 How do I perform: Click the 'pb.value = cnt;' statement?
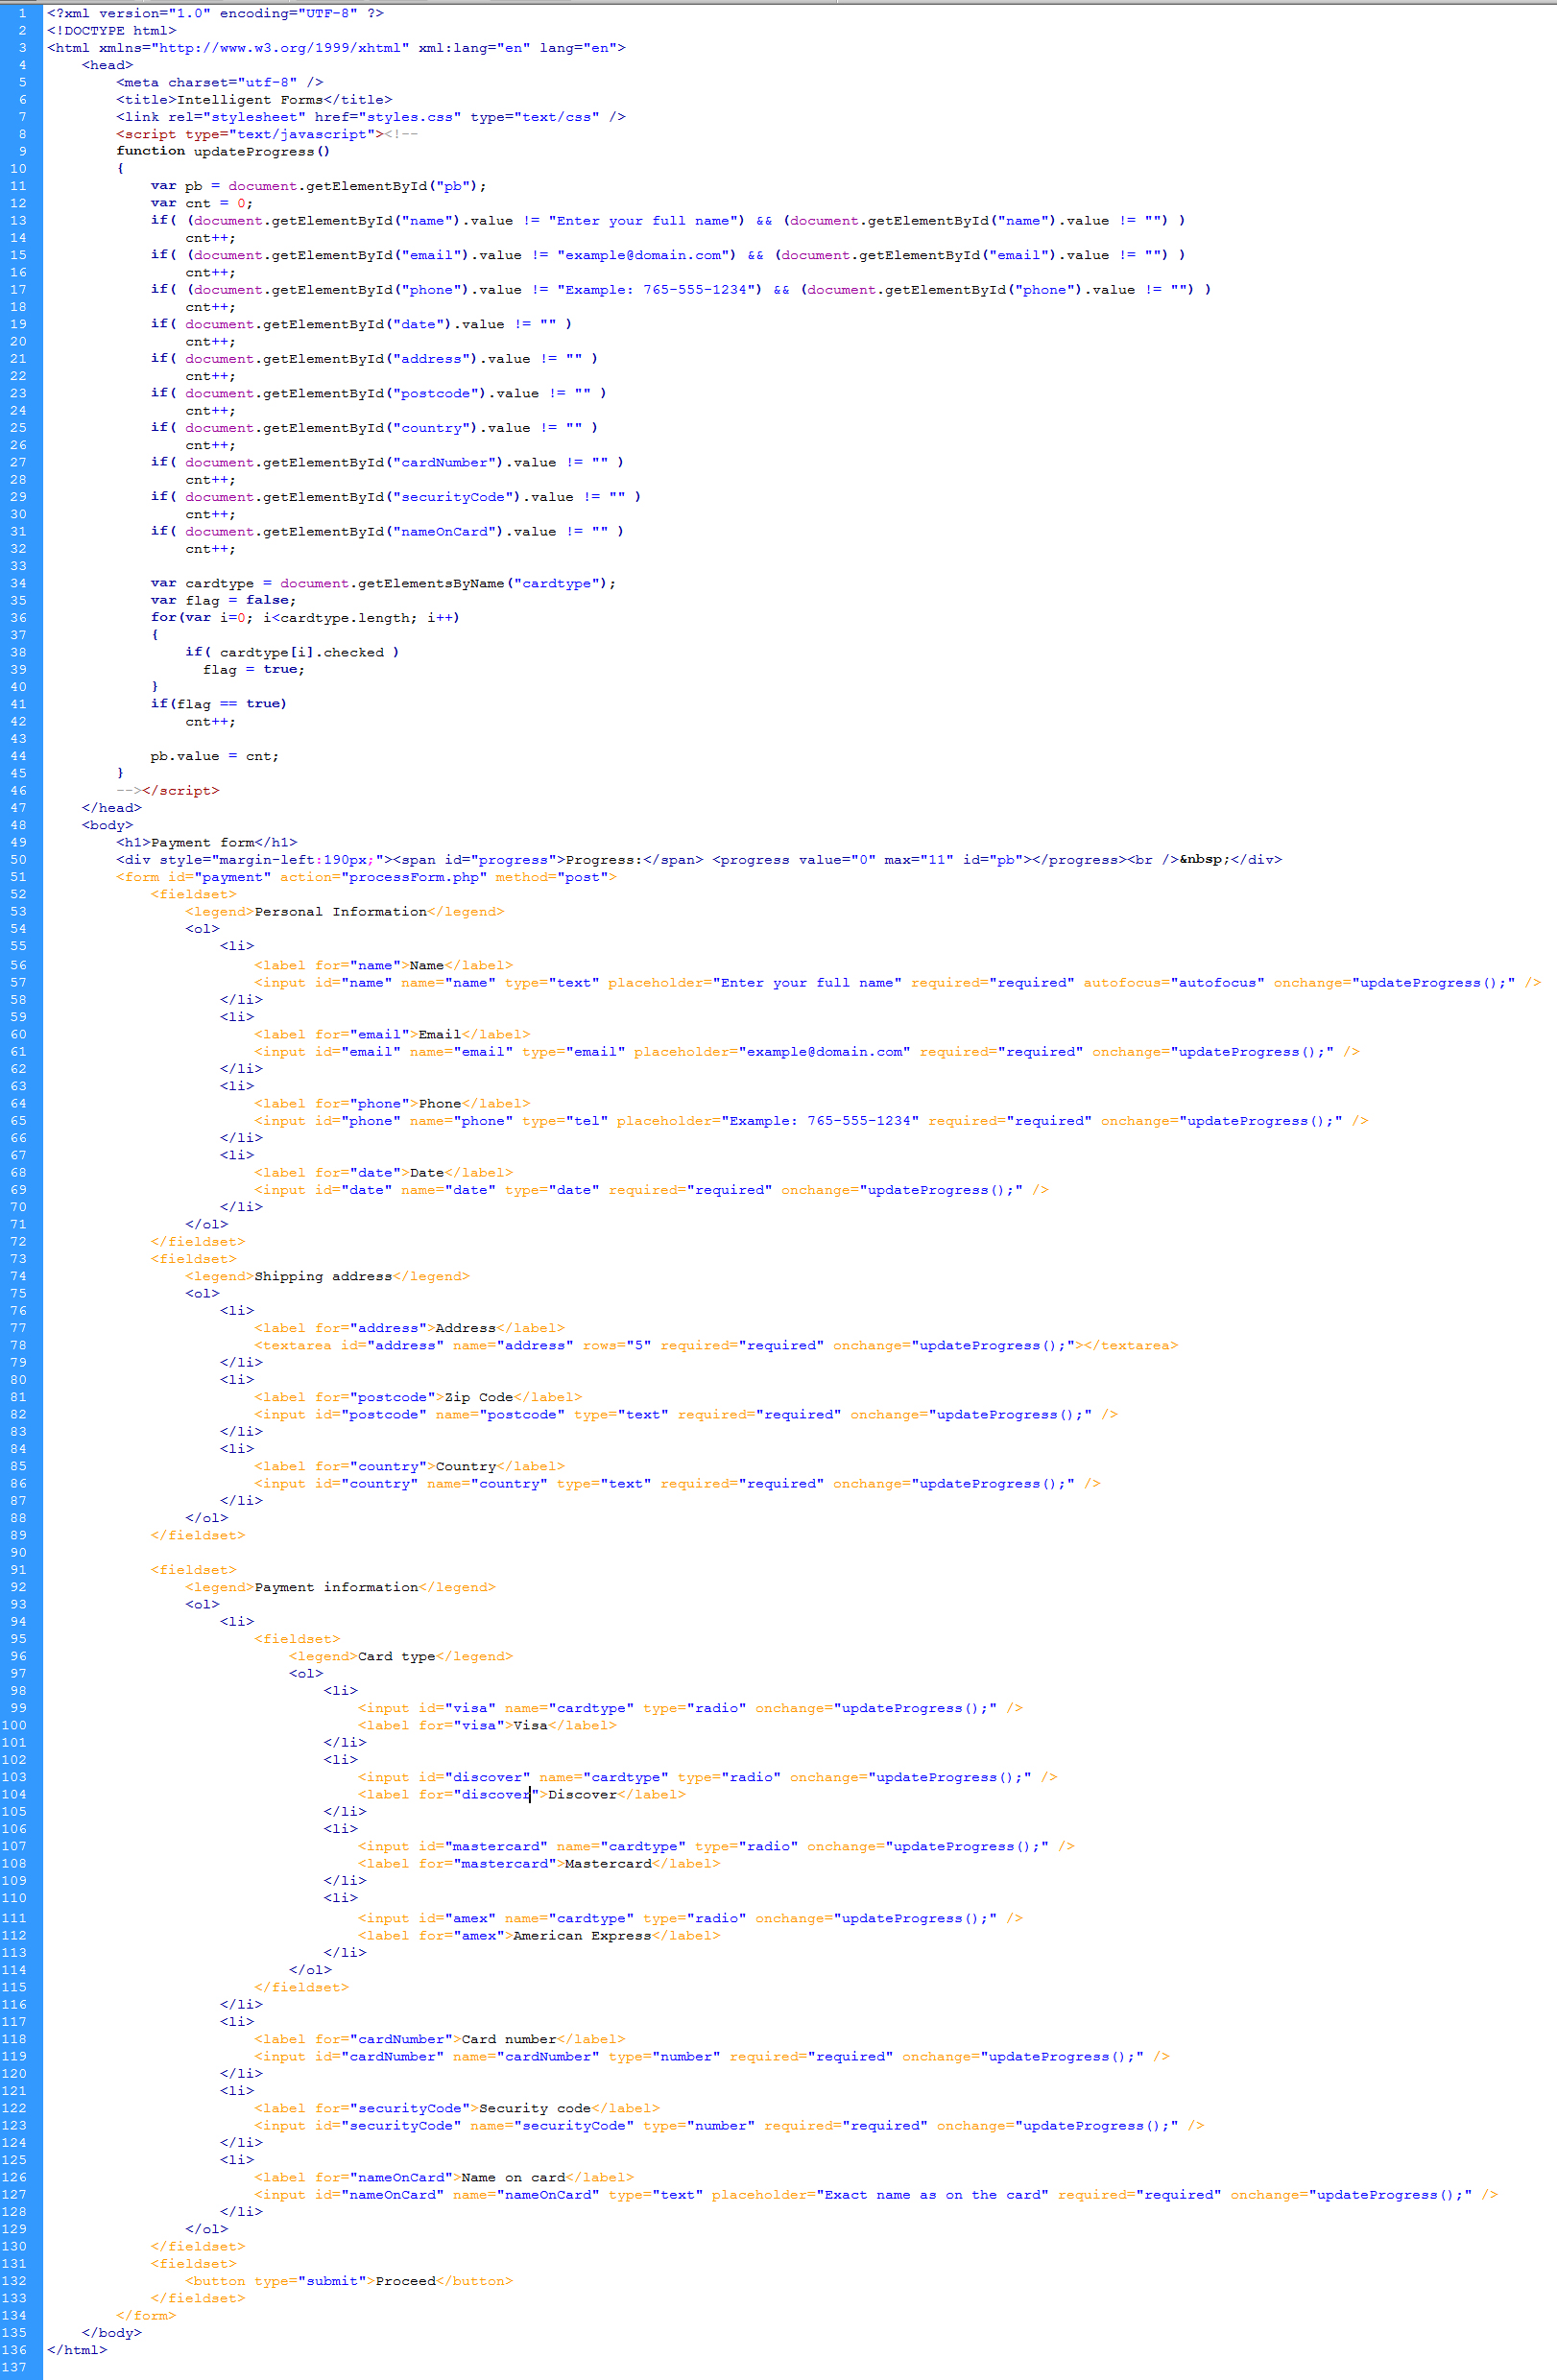pos(215,756)
